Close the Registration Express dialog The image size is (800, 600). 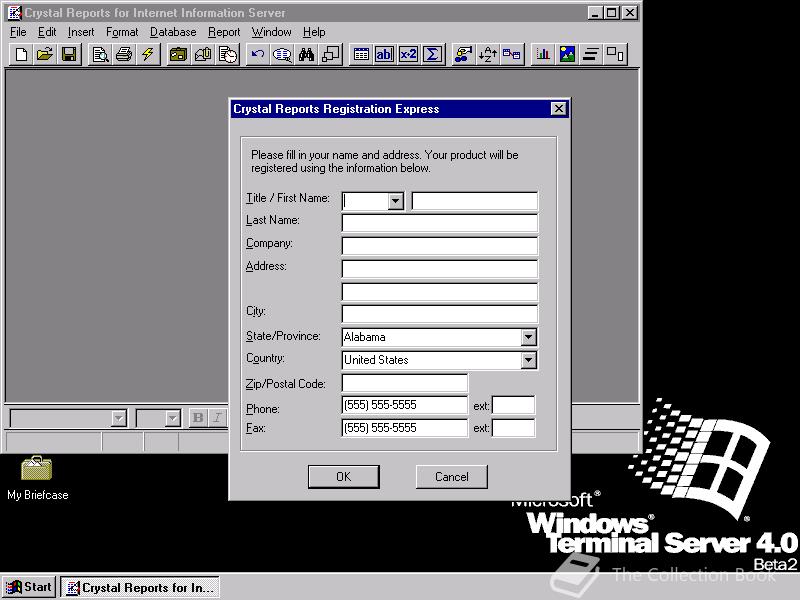[x=559, y=109]
